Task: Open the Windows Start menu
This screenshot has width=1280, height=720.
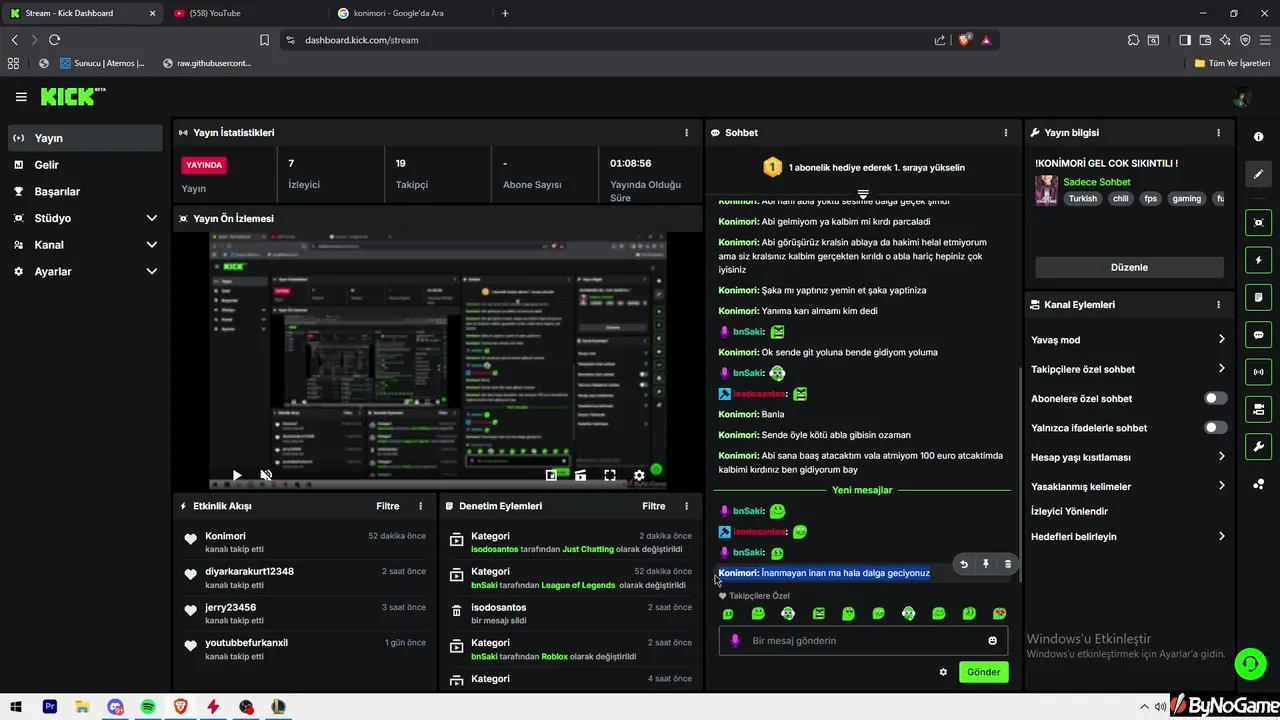Action: (x=17, y=707)
